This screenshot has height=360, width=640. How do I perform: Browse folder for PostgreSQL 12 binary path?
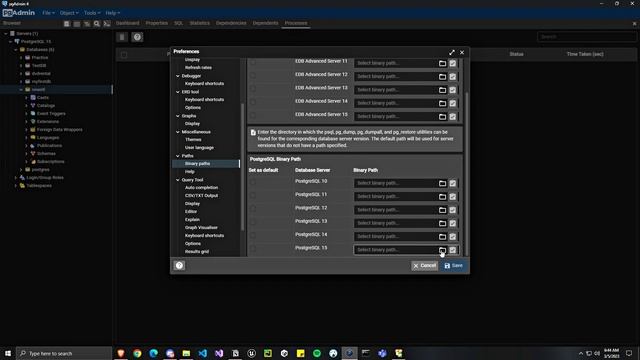442,210
